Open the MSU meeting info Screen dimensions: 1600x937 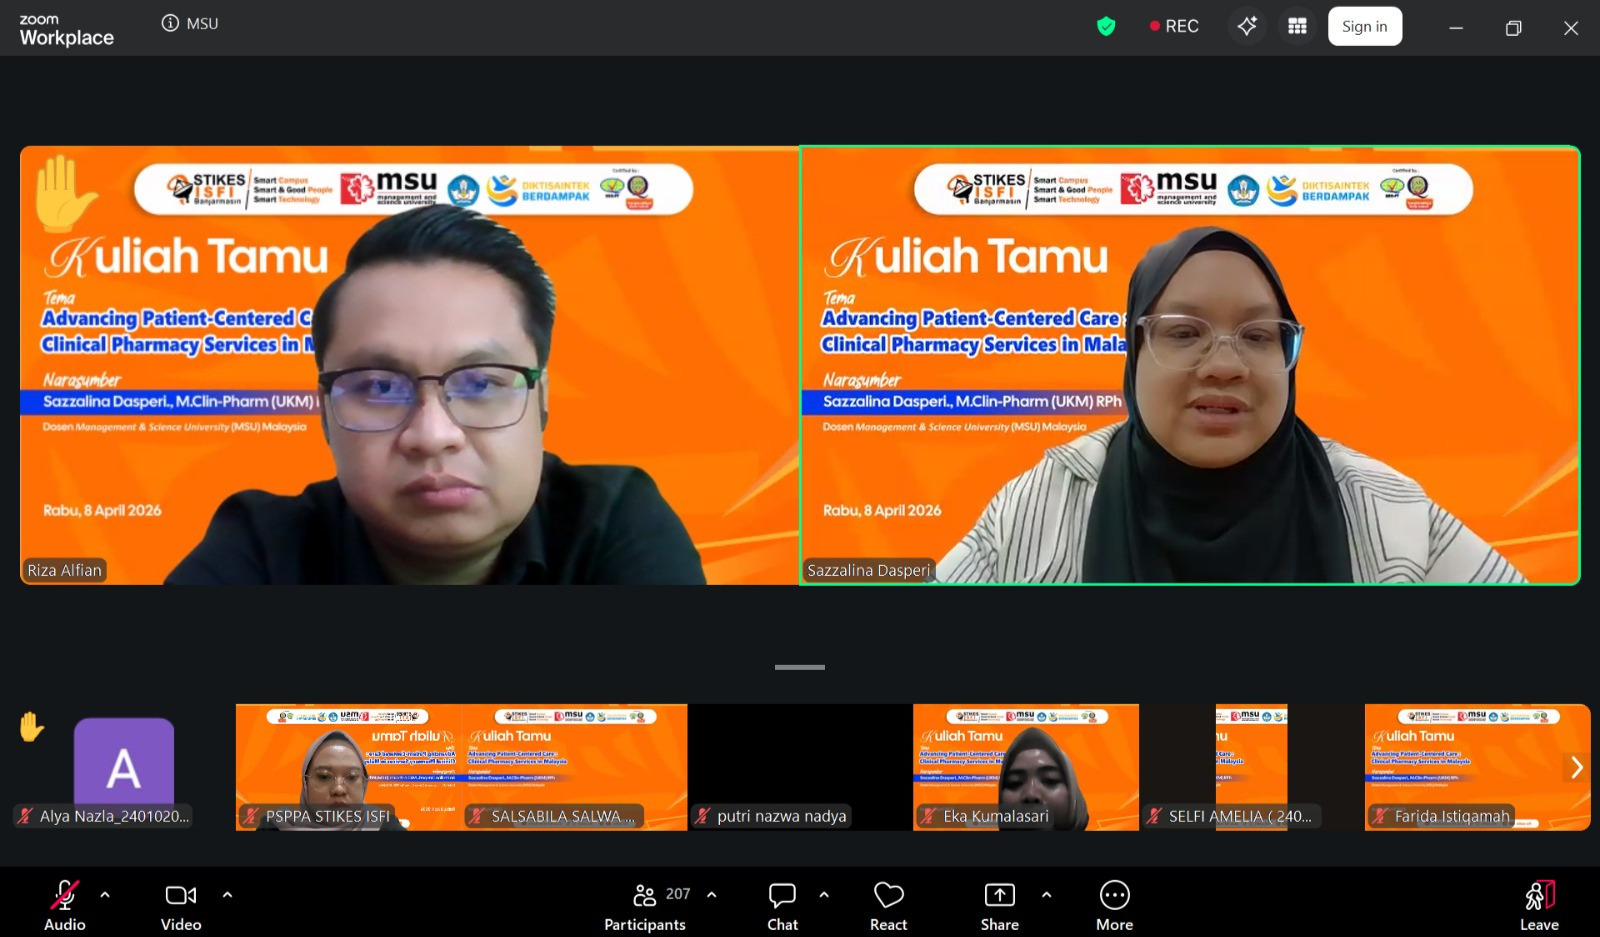coord(190,23)
